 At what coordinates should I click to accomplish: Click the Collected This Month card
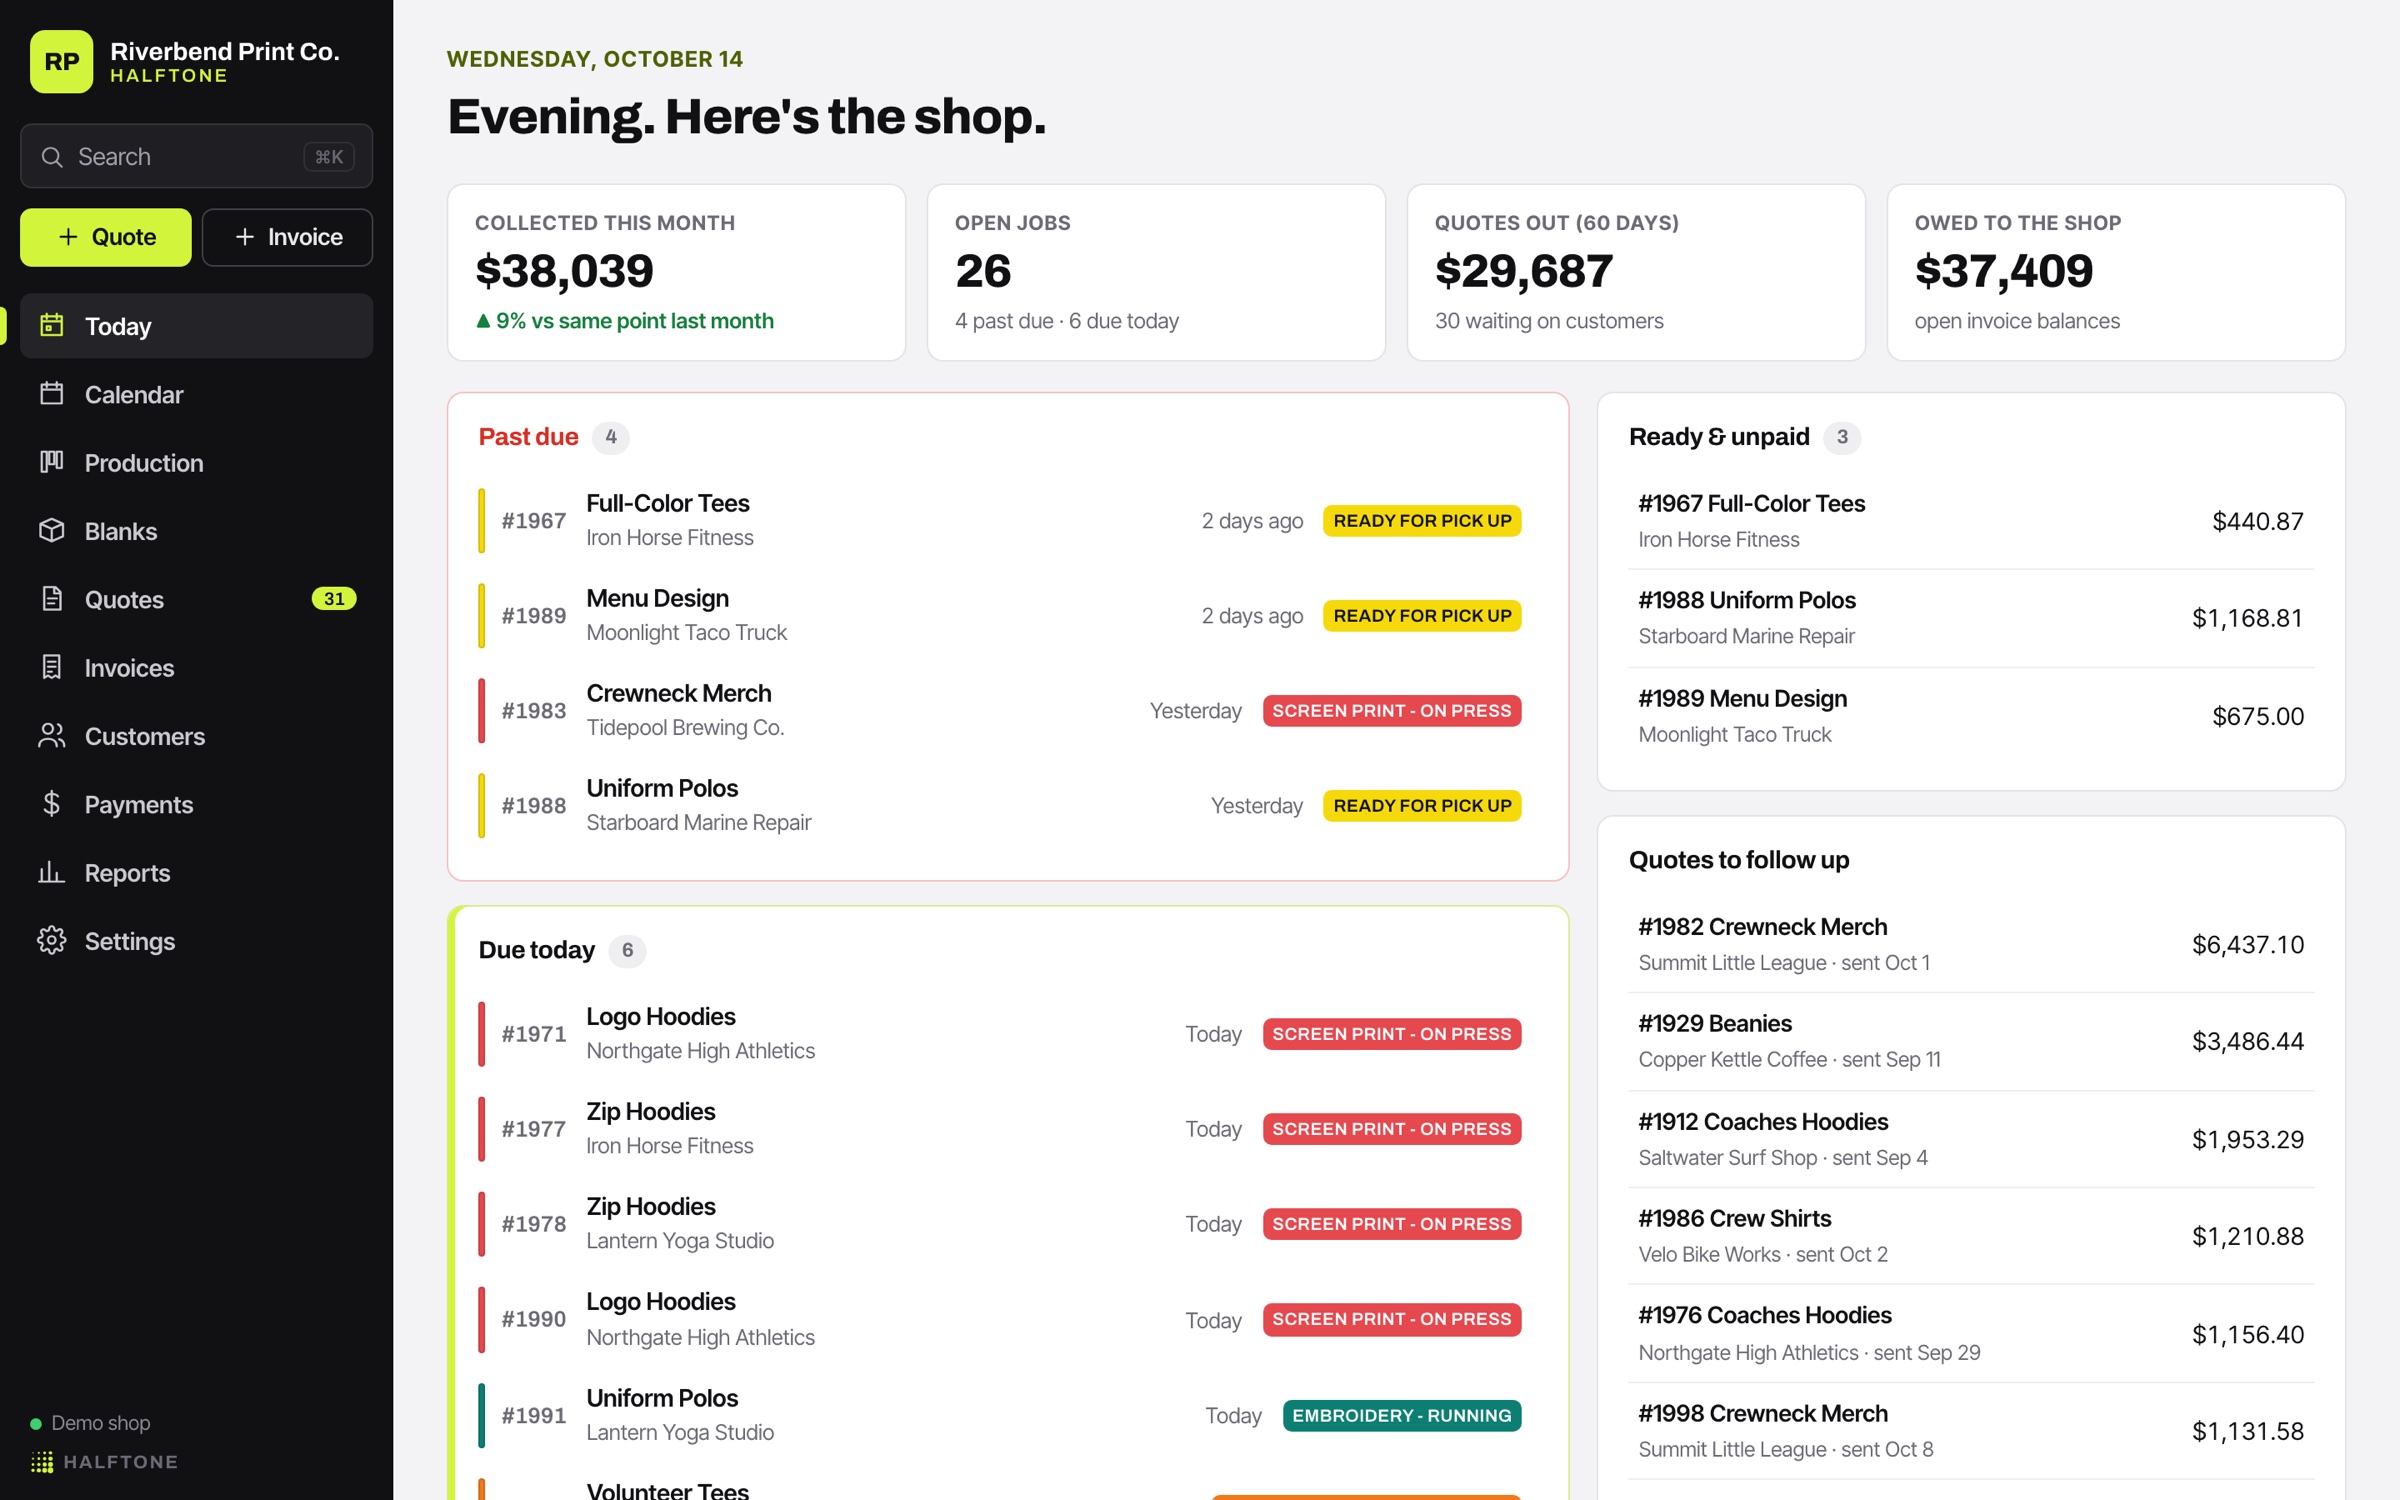[676, 272]
